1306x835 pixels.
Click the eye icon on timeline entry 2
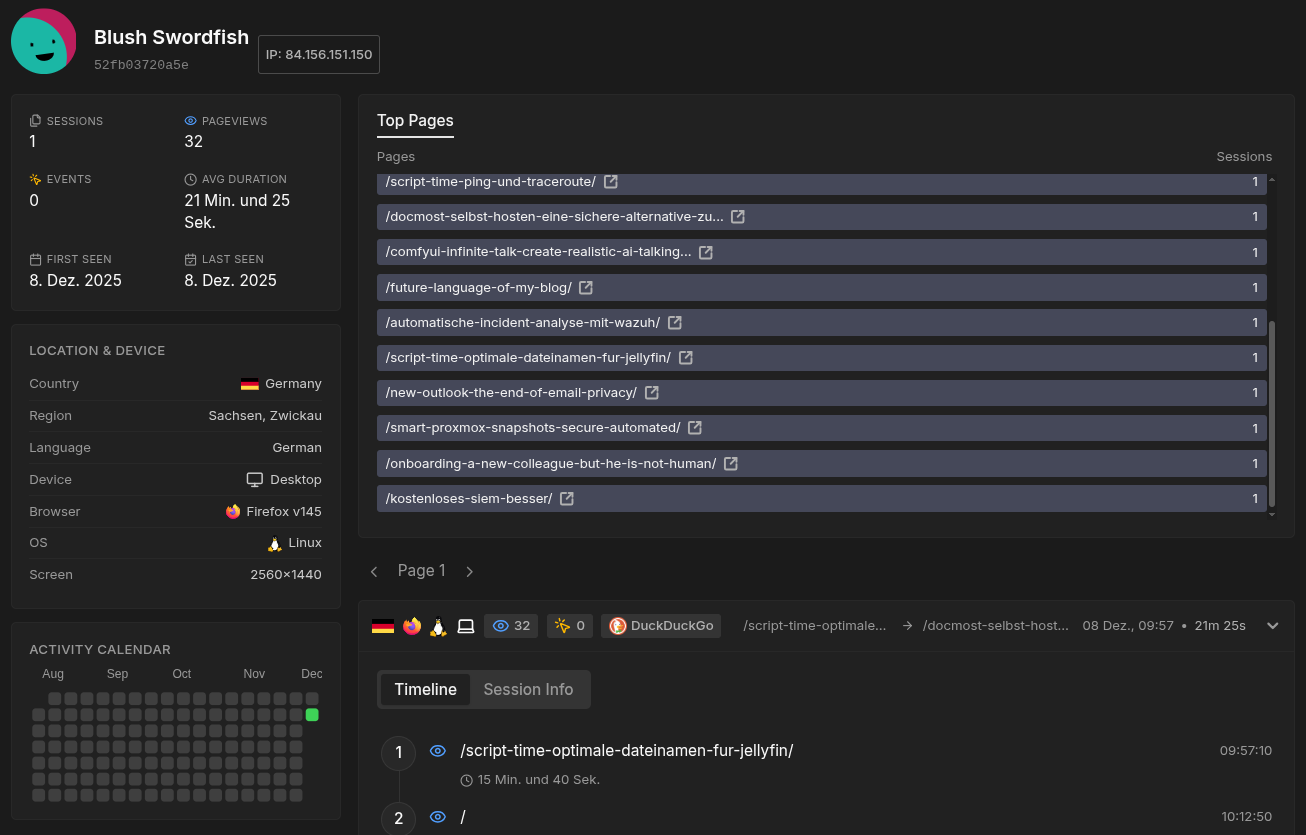pyautogui.click(x=437, y=817)
